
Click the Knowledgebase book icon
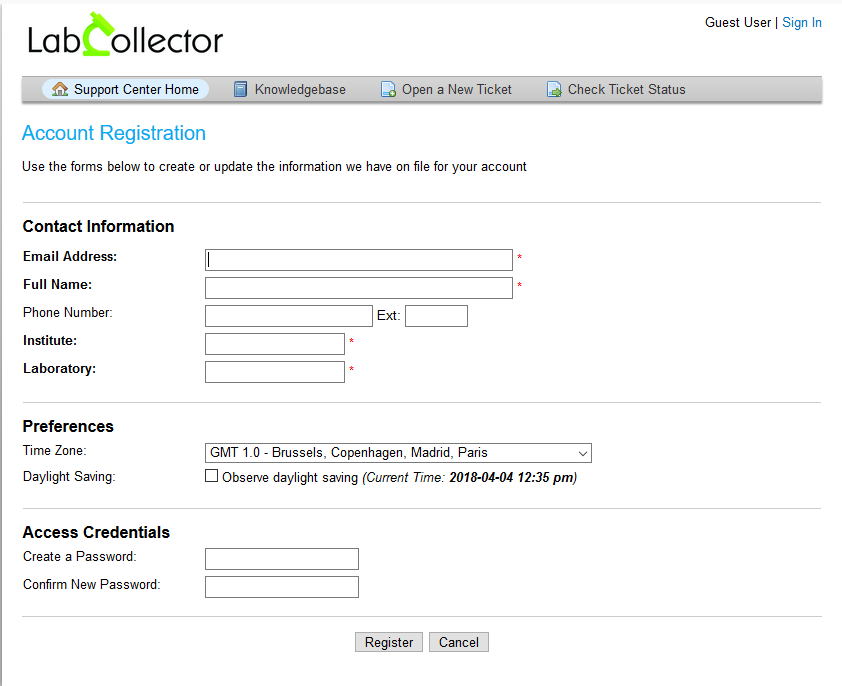point(241,89)
